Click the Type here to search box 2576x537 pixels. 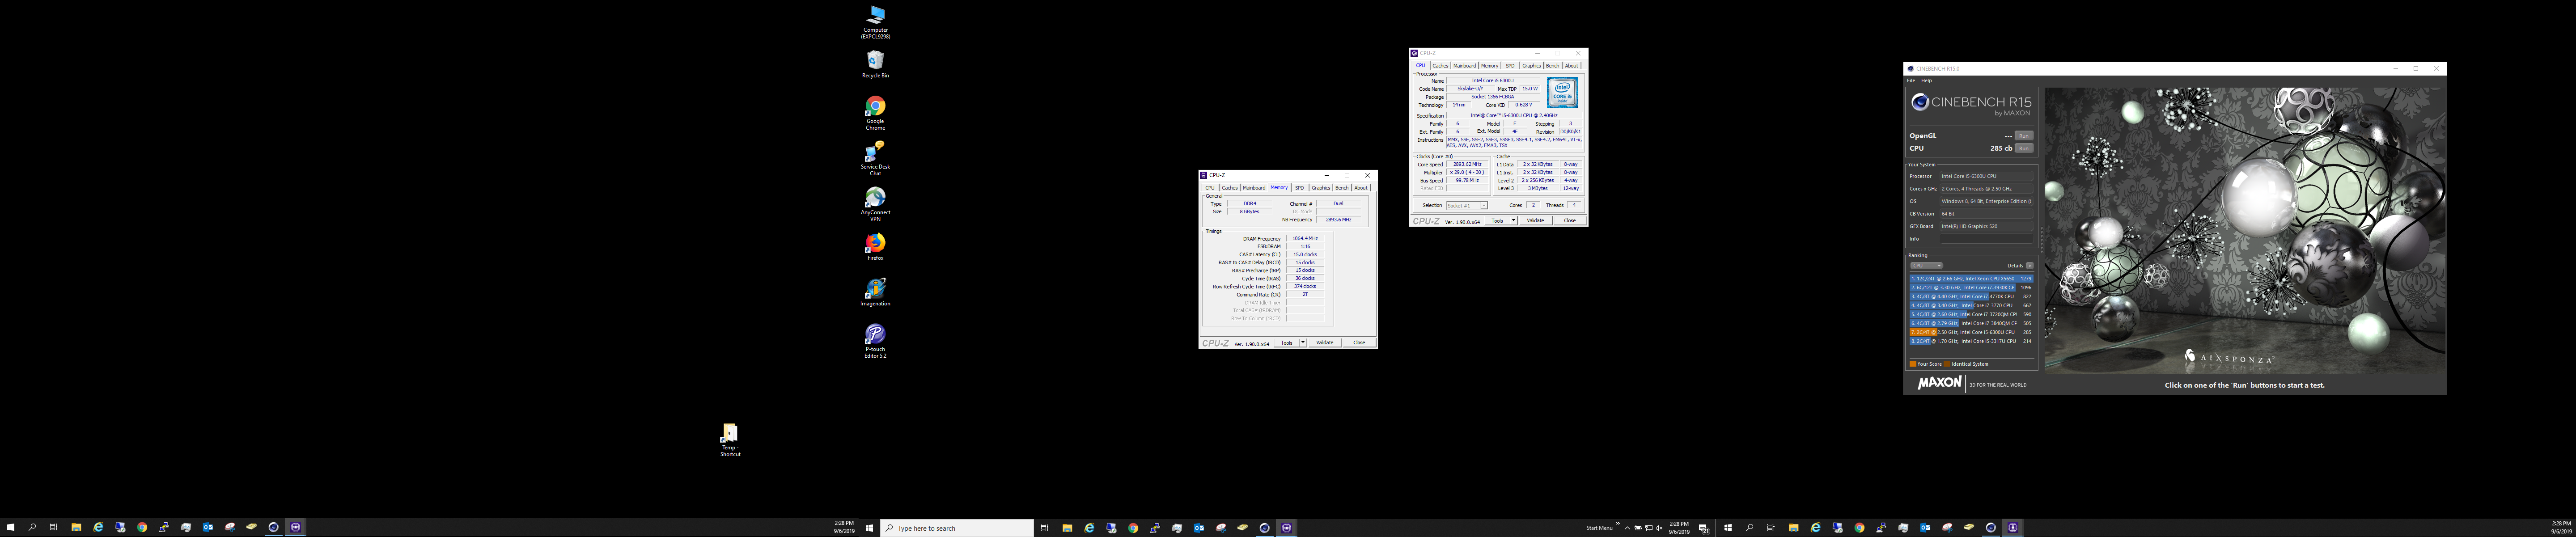point(957,528)
